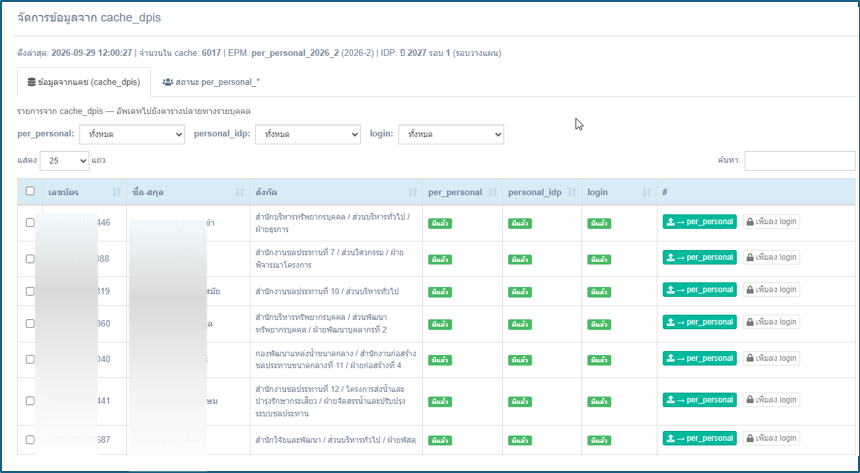
Task: Push ฝ่ายพัฒนาบุคลากรที่ 2 row to per_personal
Action: (x=699, y=322)
